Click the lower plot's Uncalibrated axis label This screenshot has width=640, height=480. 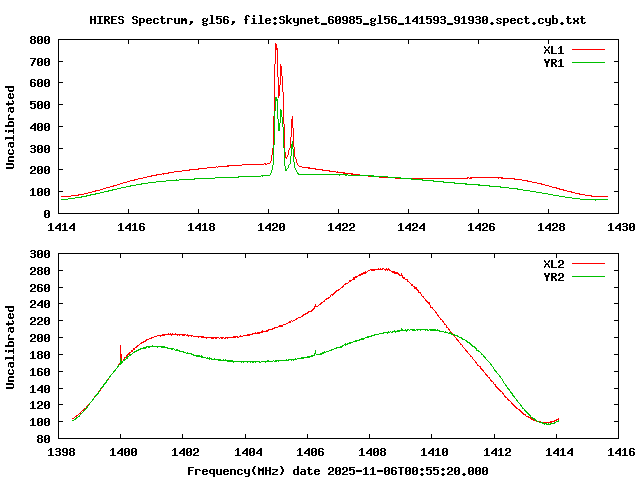[10, 347]
